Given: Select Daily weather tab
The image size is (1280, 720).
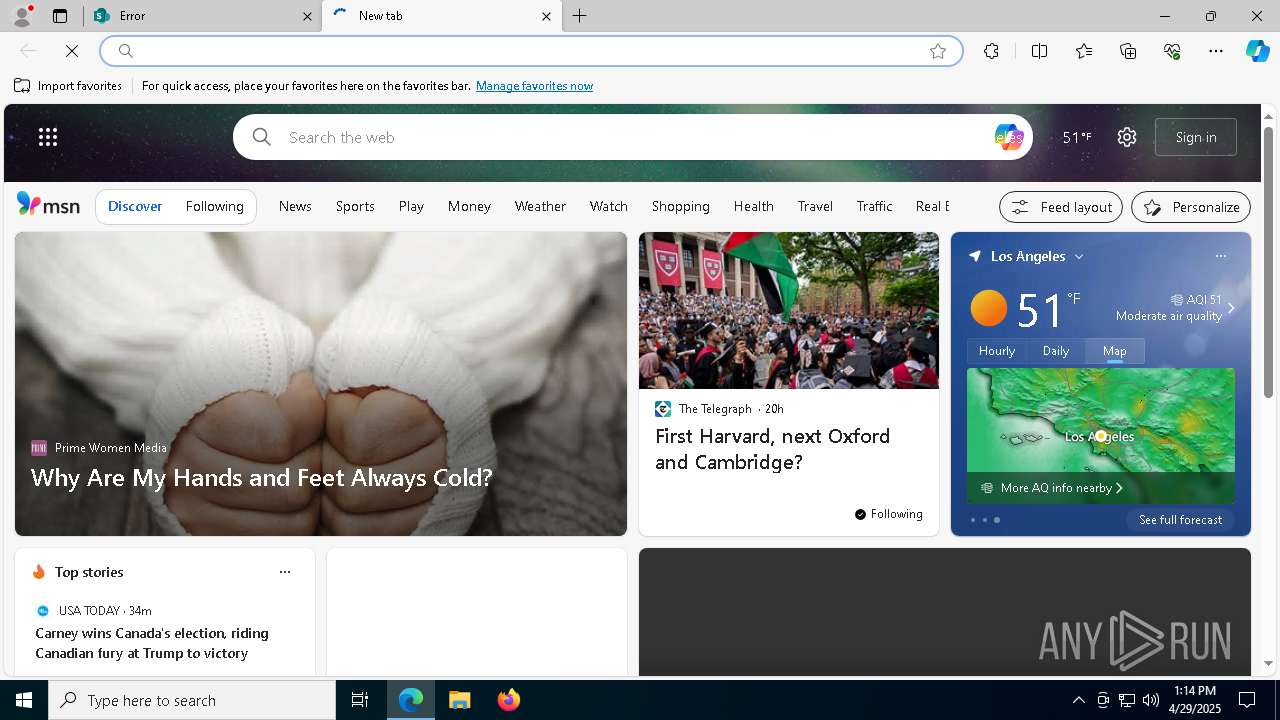Looking at the screenshot, I should [1056, 351].
